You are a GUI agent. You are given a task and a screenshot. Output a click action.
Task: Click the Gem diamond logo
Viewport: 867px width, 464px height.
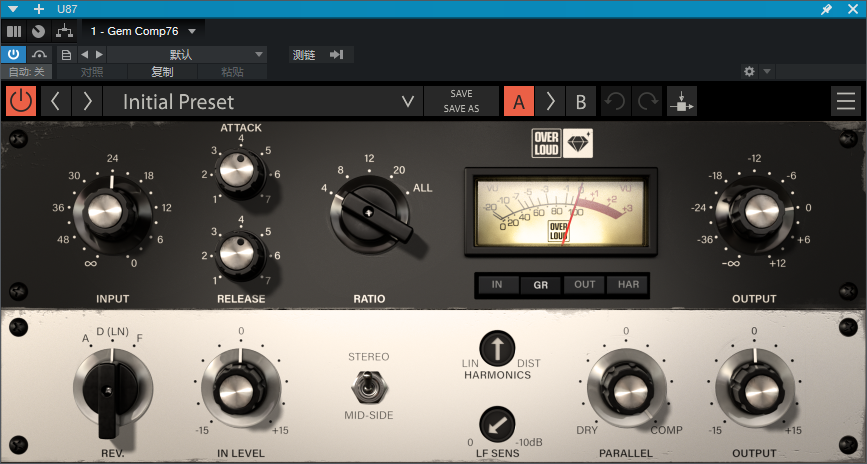pyautogui.click(x=578, y=143)
